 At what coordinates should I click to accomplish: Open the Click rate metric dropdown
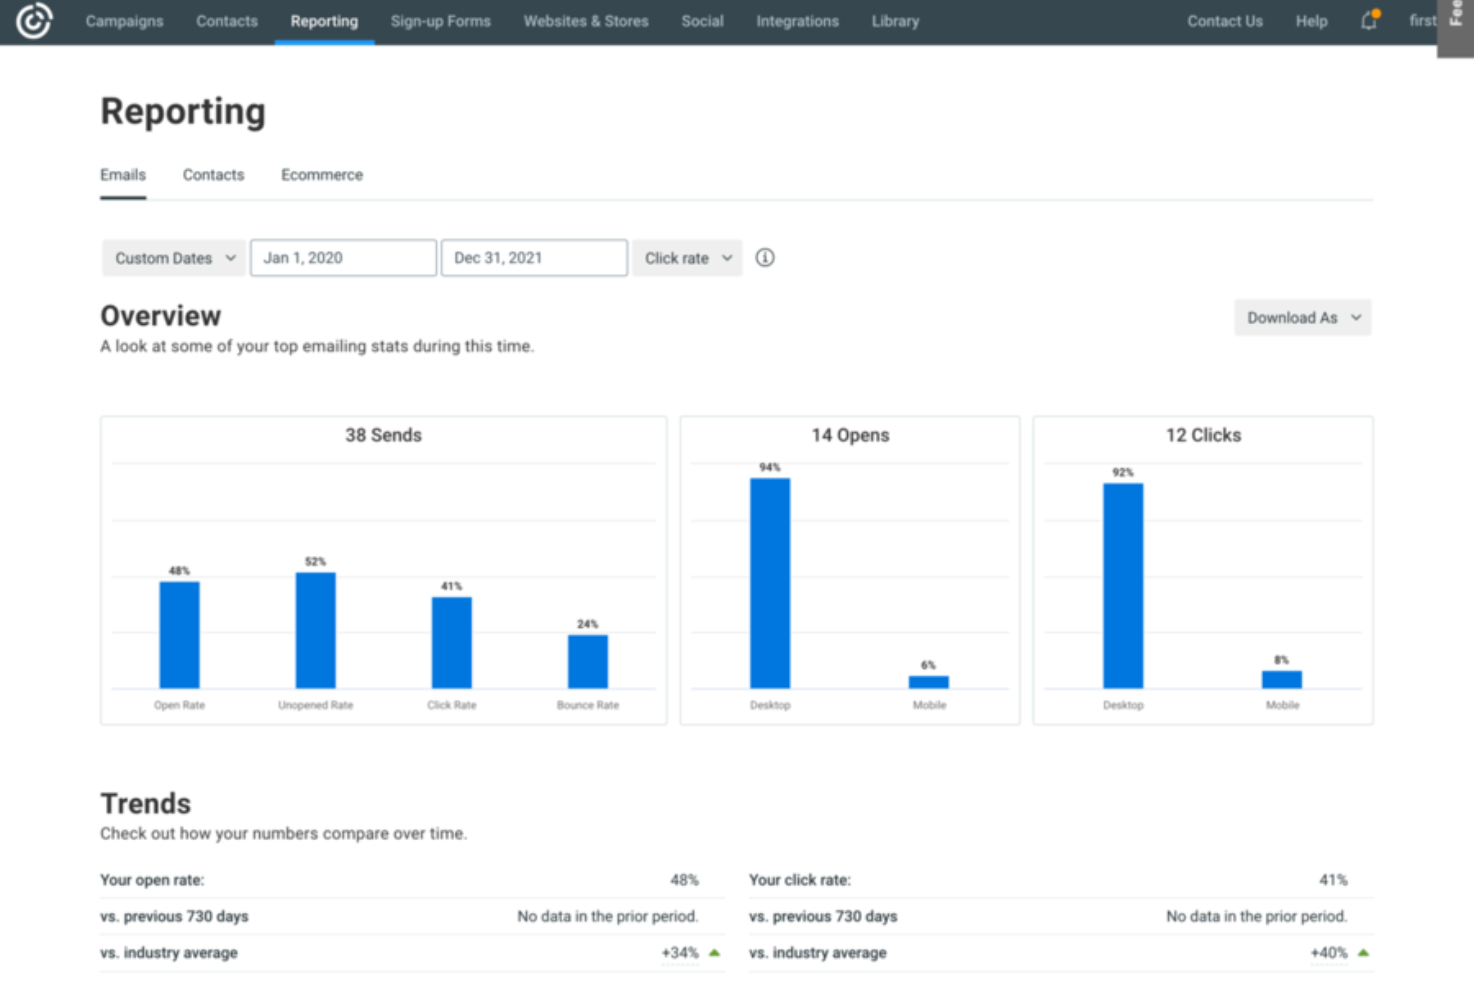click(686, 257)
